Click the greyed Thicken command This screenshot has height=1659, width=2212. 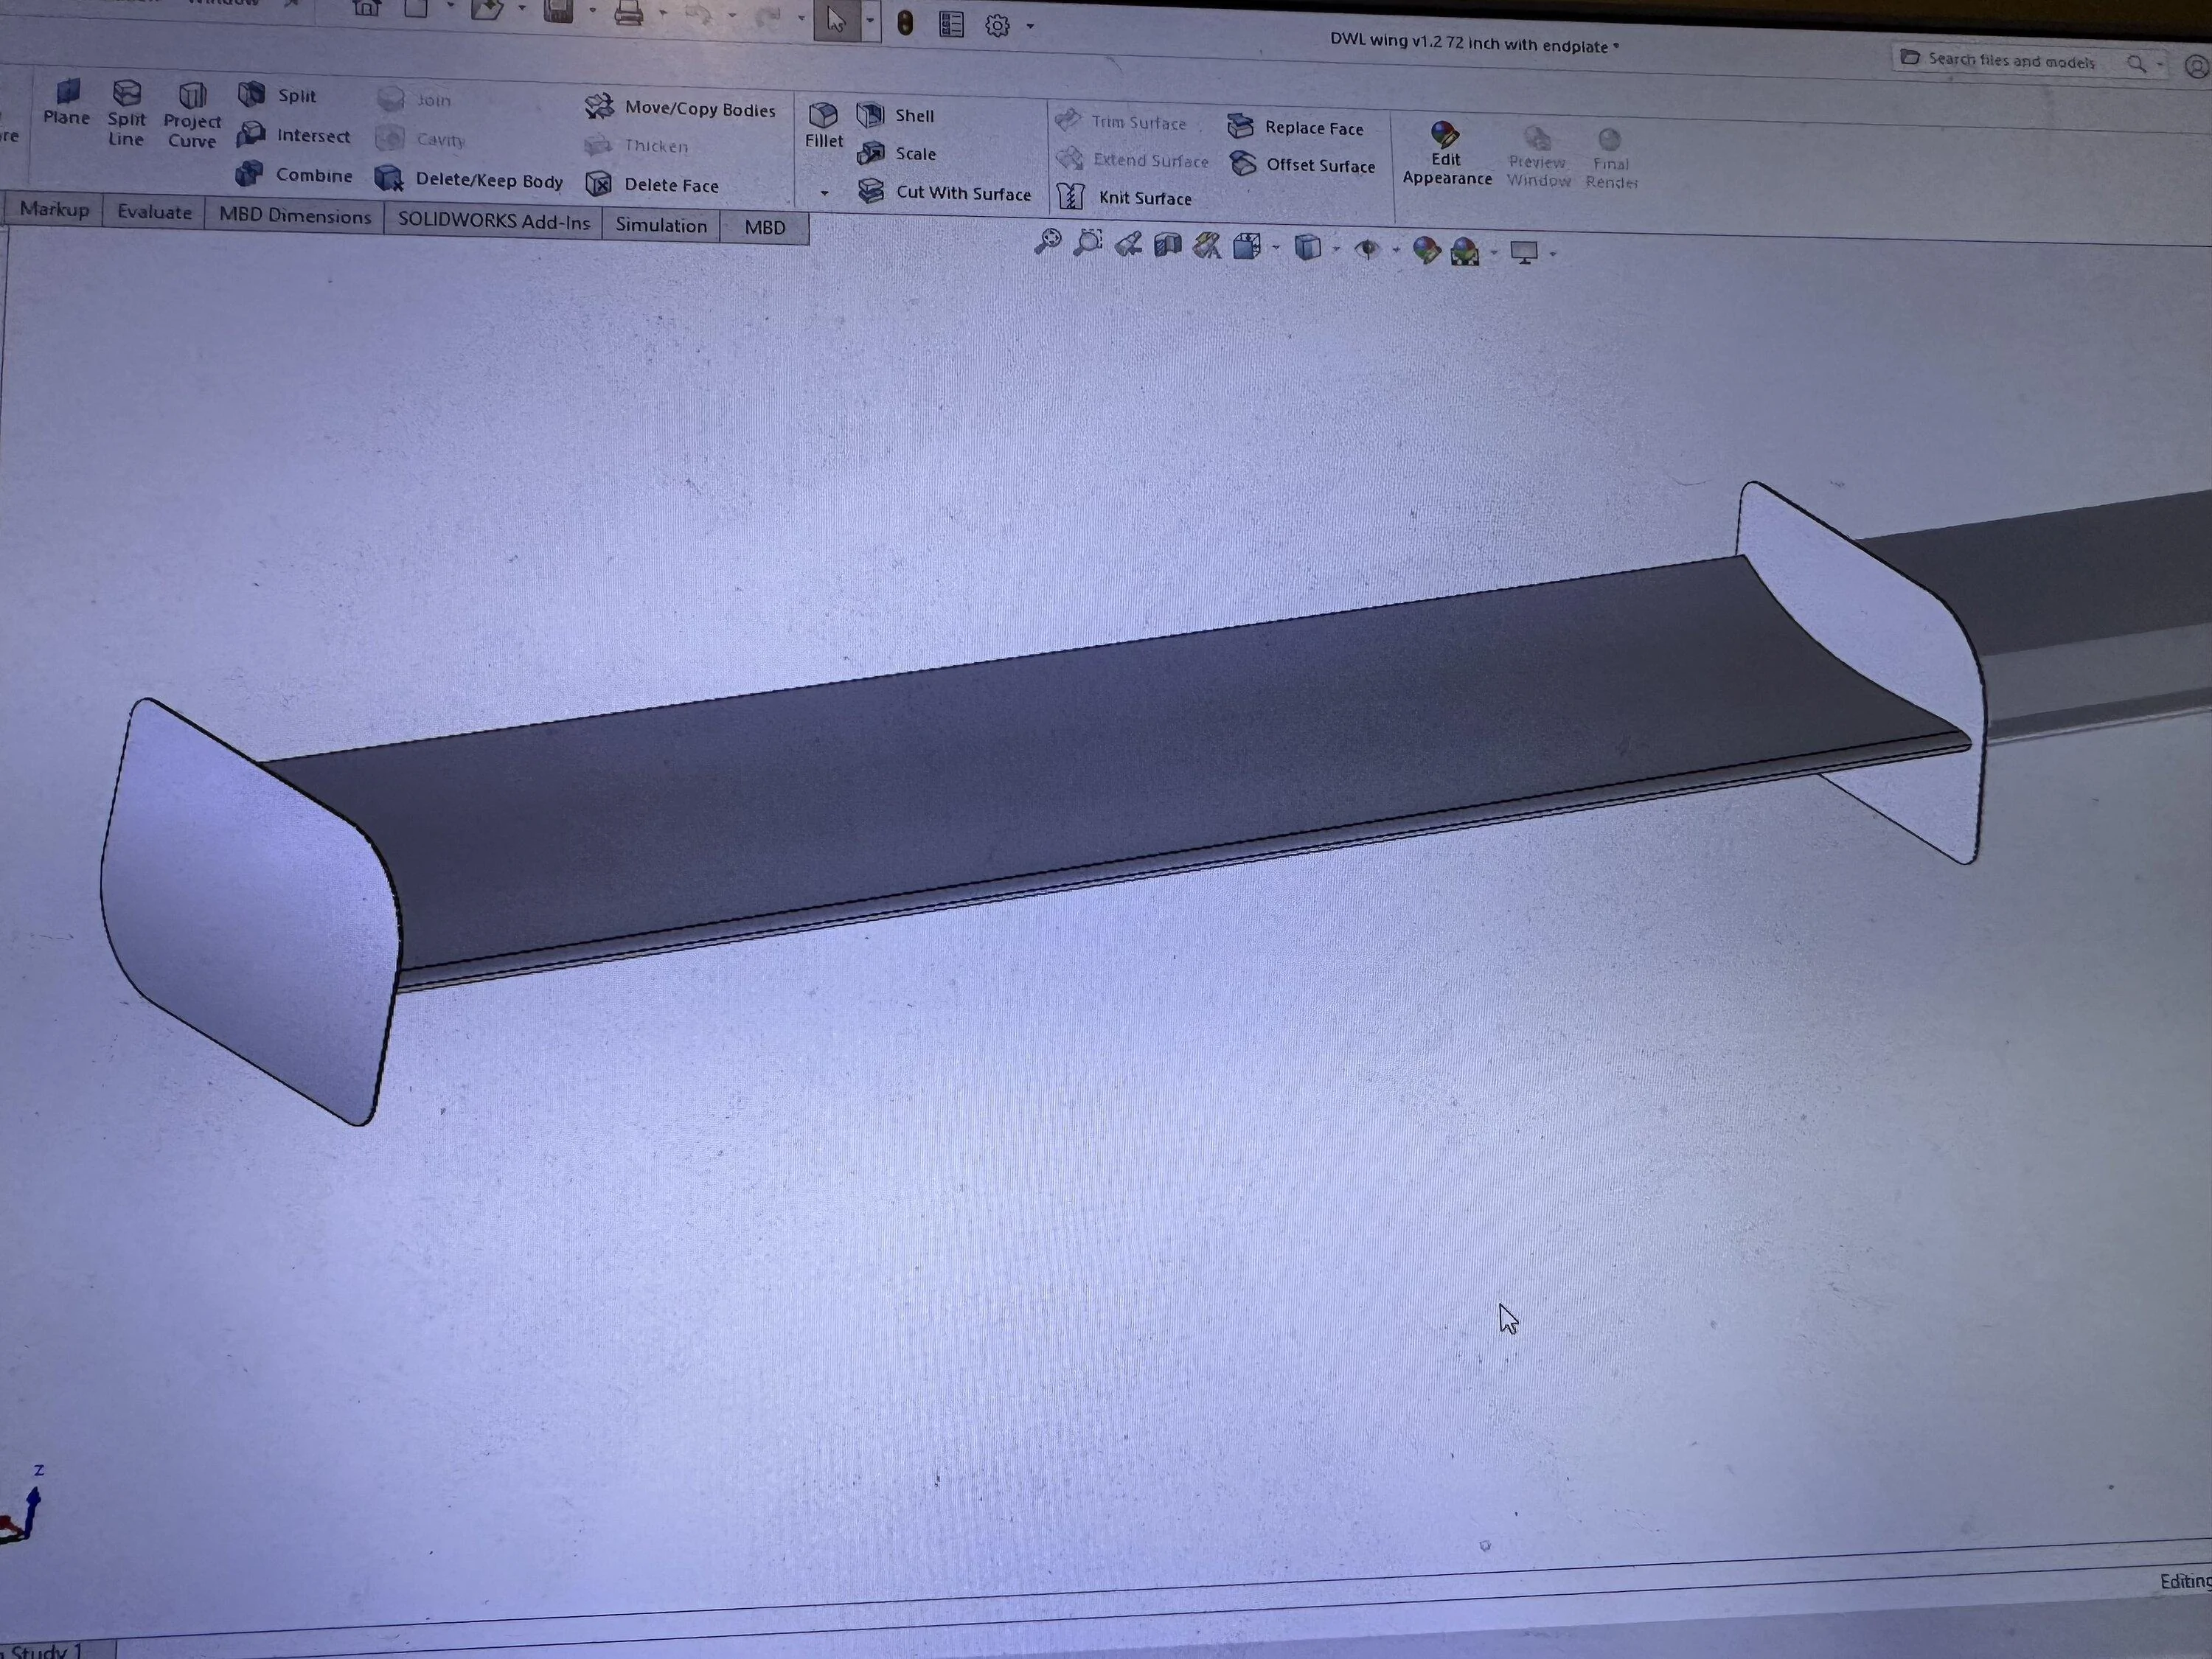point(636,146)
